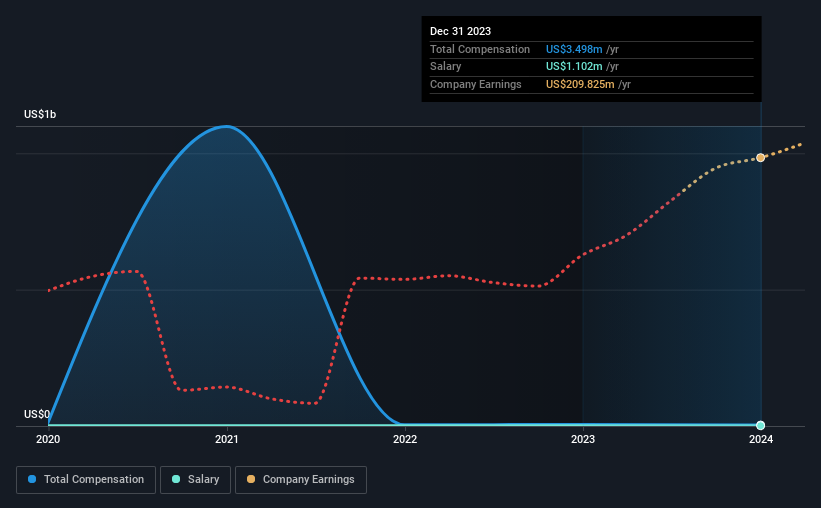Click the orange Company Earnings data point
821x508 pixels.
[760, 158]
